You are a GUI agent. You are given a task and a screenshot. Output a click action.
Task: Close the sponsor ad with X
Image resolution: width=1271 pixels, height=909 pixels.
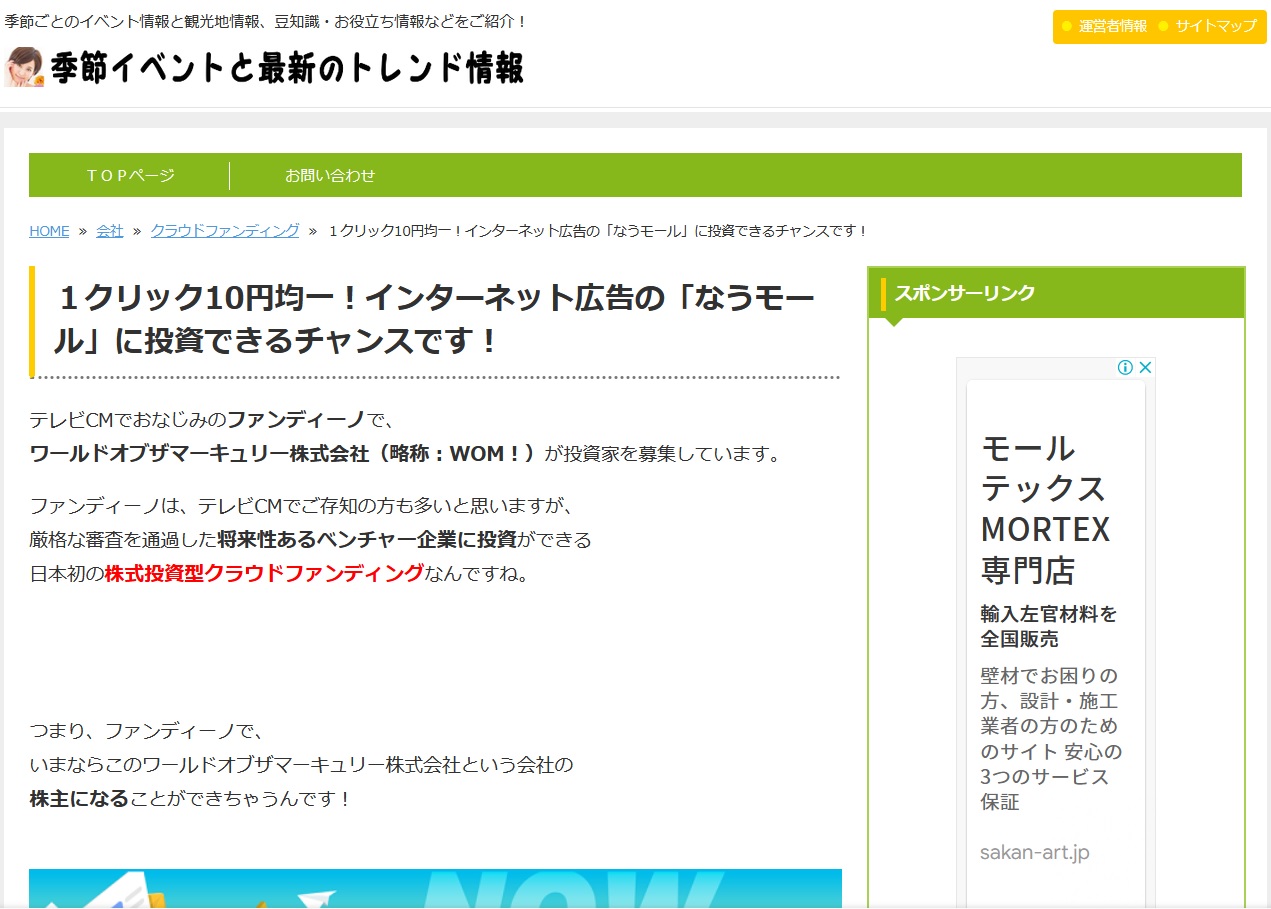1145,367
